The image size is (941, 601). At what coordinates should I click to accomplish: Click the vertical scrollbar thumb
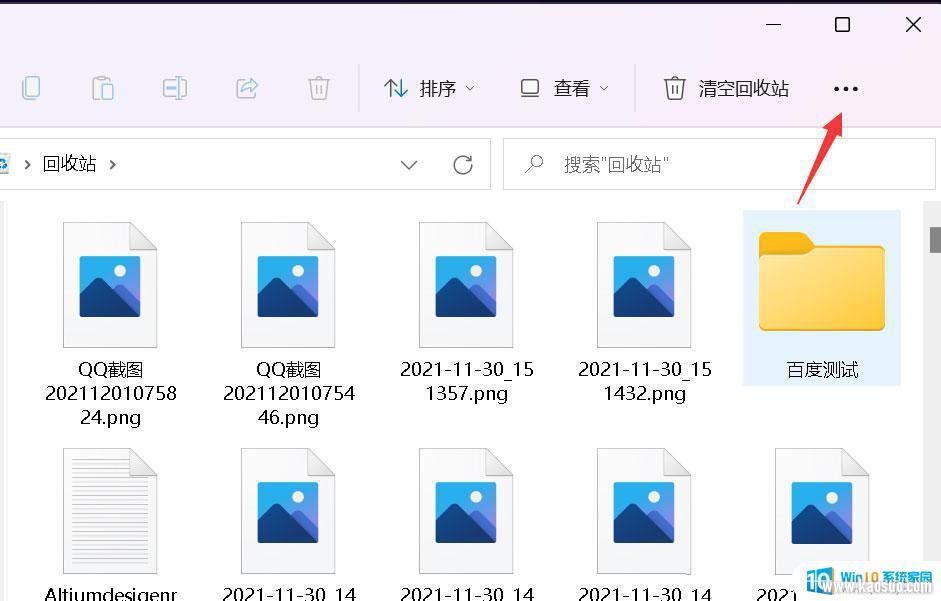click(x=935, y=240)
